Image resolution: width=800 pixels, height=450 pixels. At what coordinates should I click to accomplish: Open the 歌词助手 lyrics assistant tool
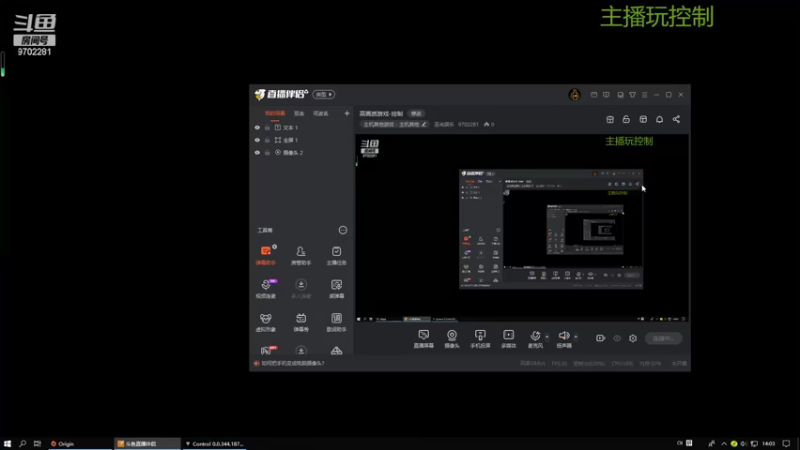tap(336, 322)
